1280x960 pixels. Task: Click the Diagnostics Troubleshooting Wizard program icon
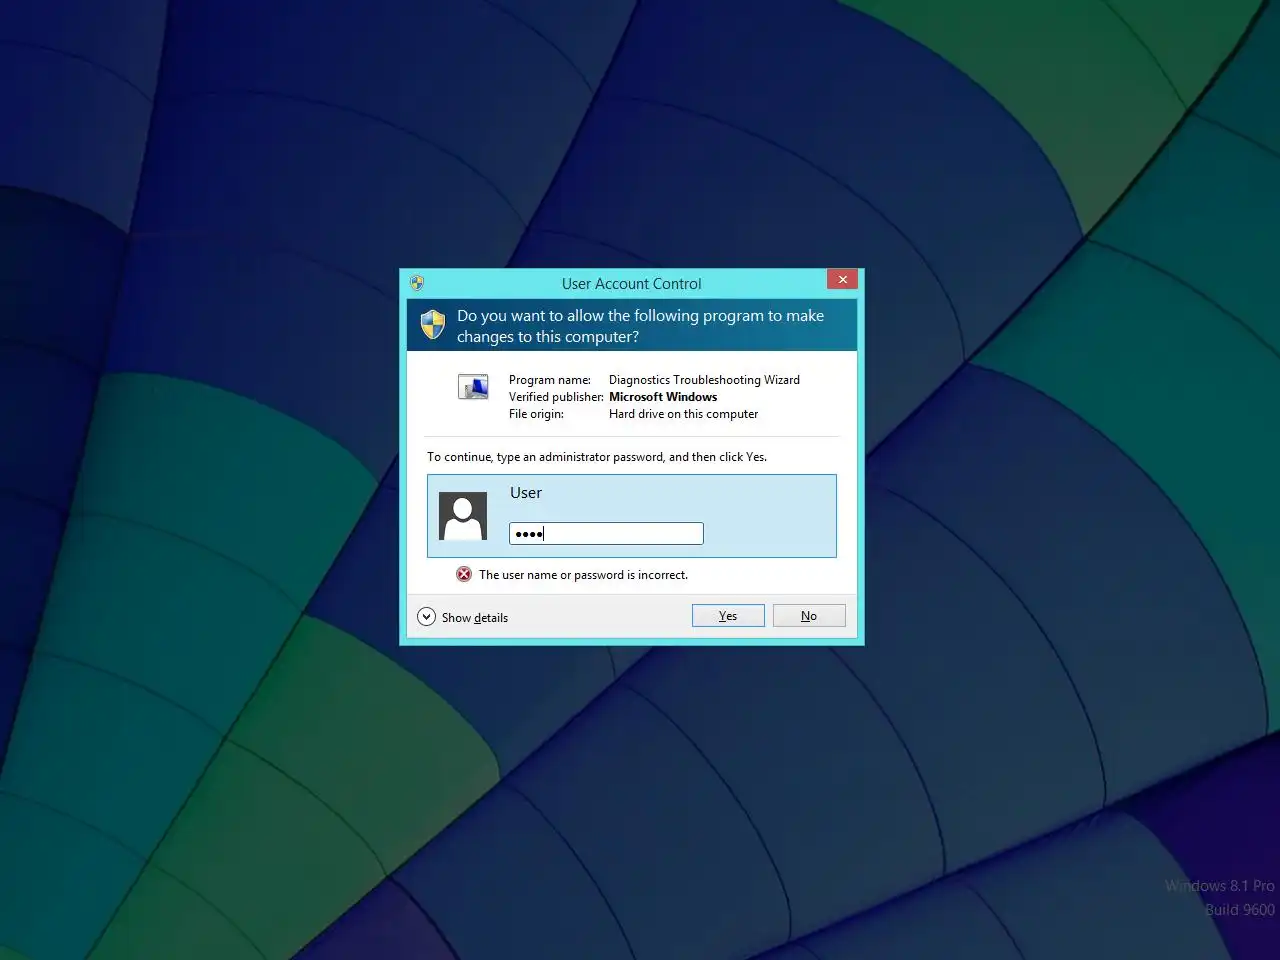point(473,386)
